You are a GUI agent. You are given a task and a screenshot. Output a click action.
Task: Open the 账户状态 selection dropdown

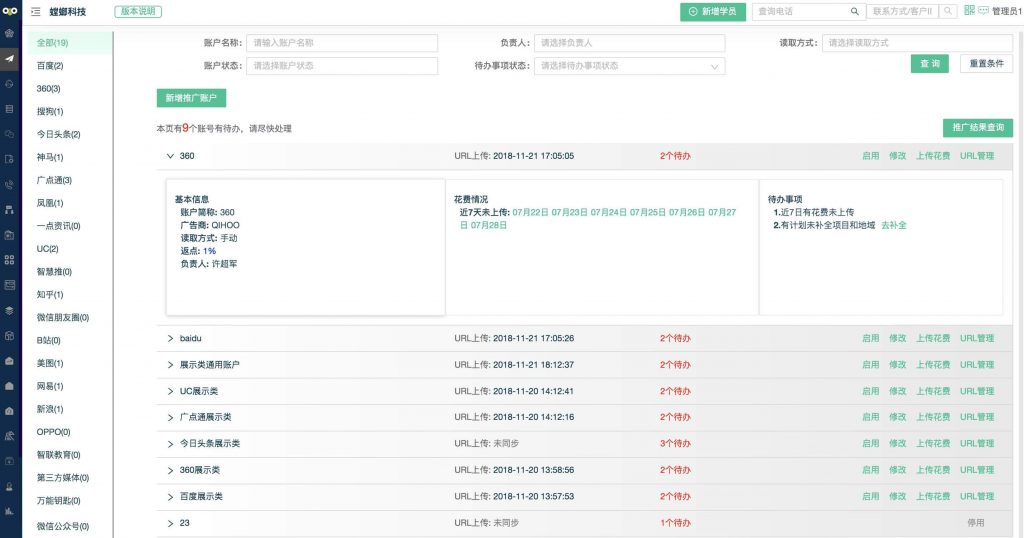coord(342,66)
